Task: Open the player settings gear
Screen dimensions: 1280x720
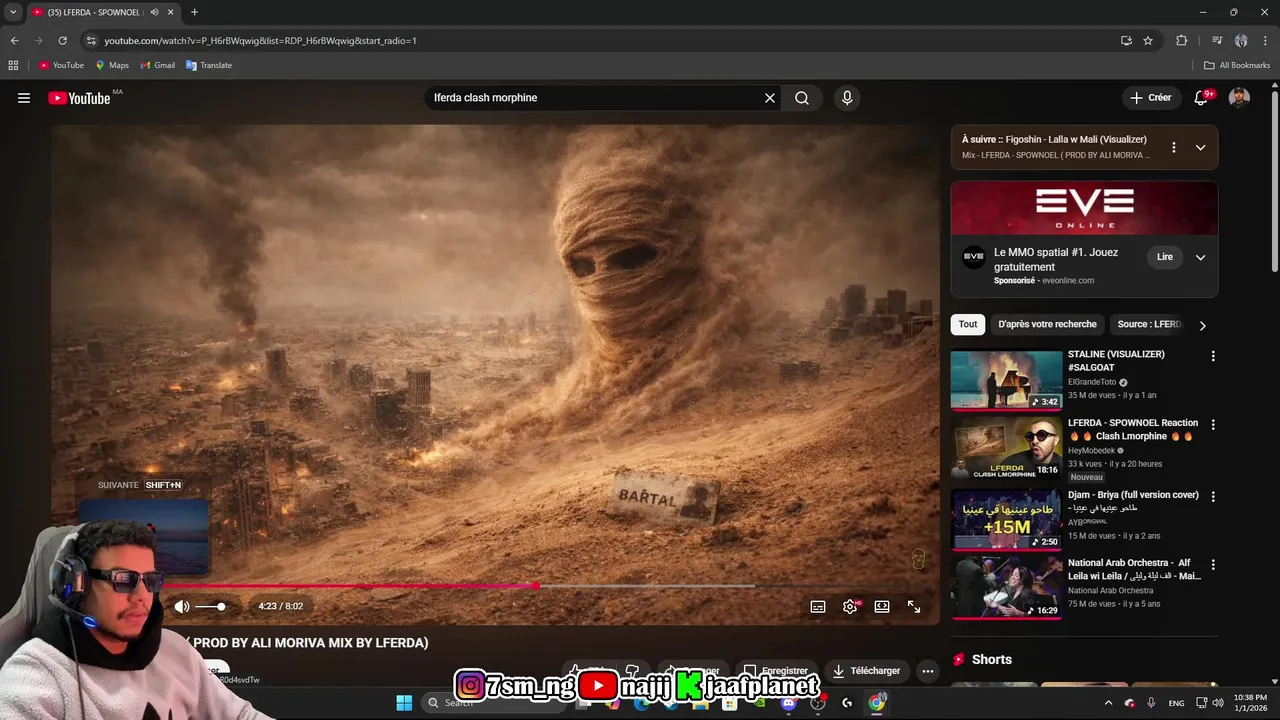Action: (x=850, y=606)
